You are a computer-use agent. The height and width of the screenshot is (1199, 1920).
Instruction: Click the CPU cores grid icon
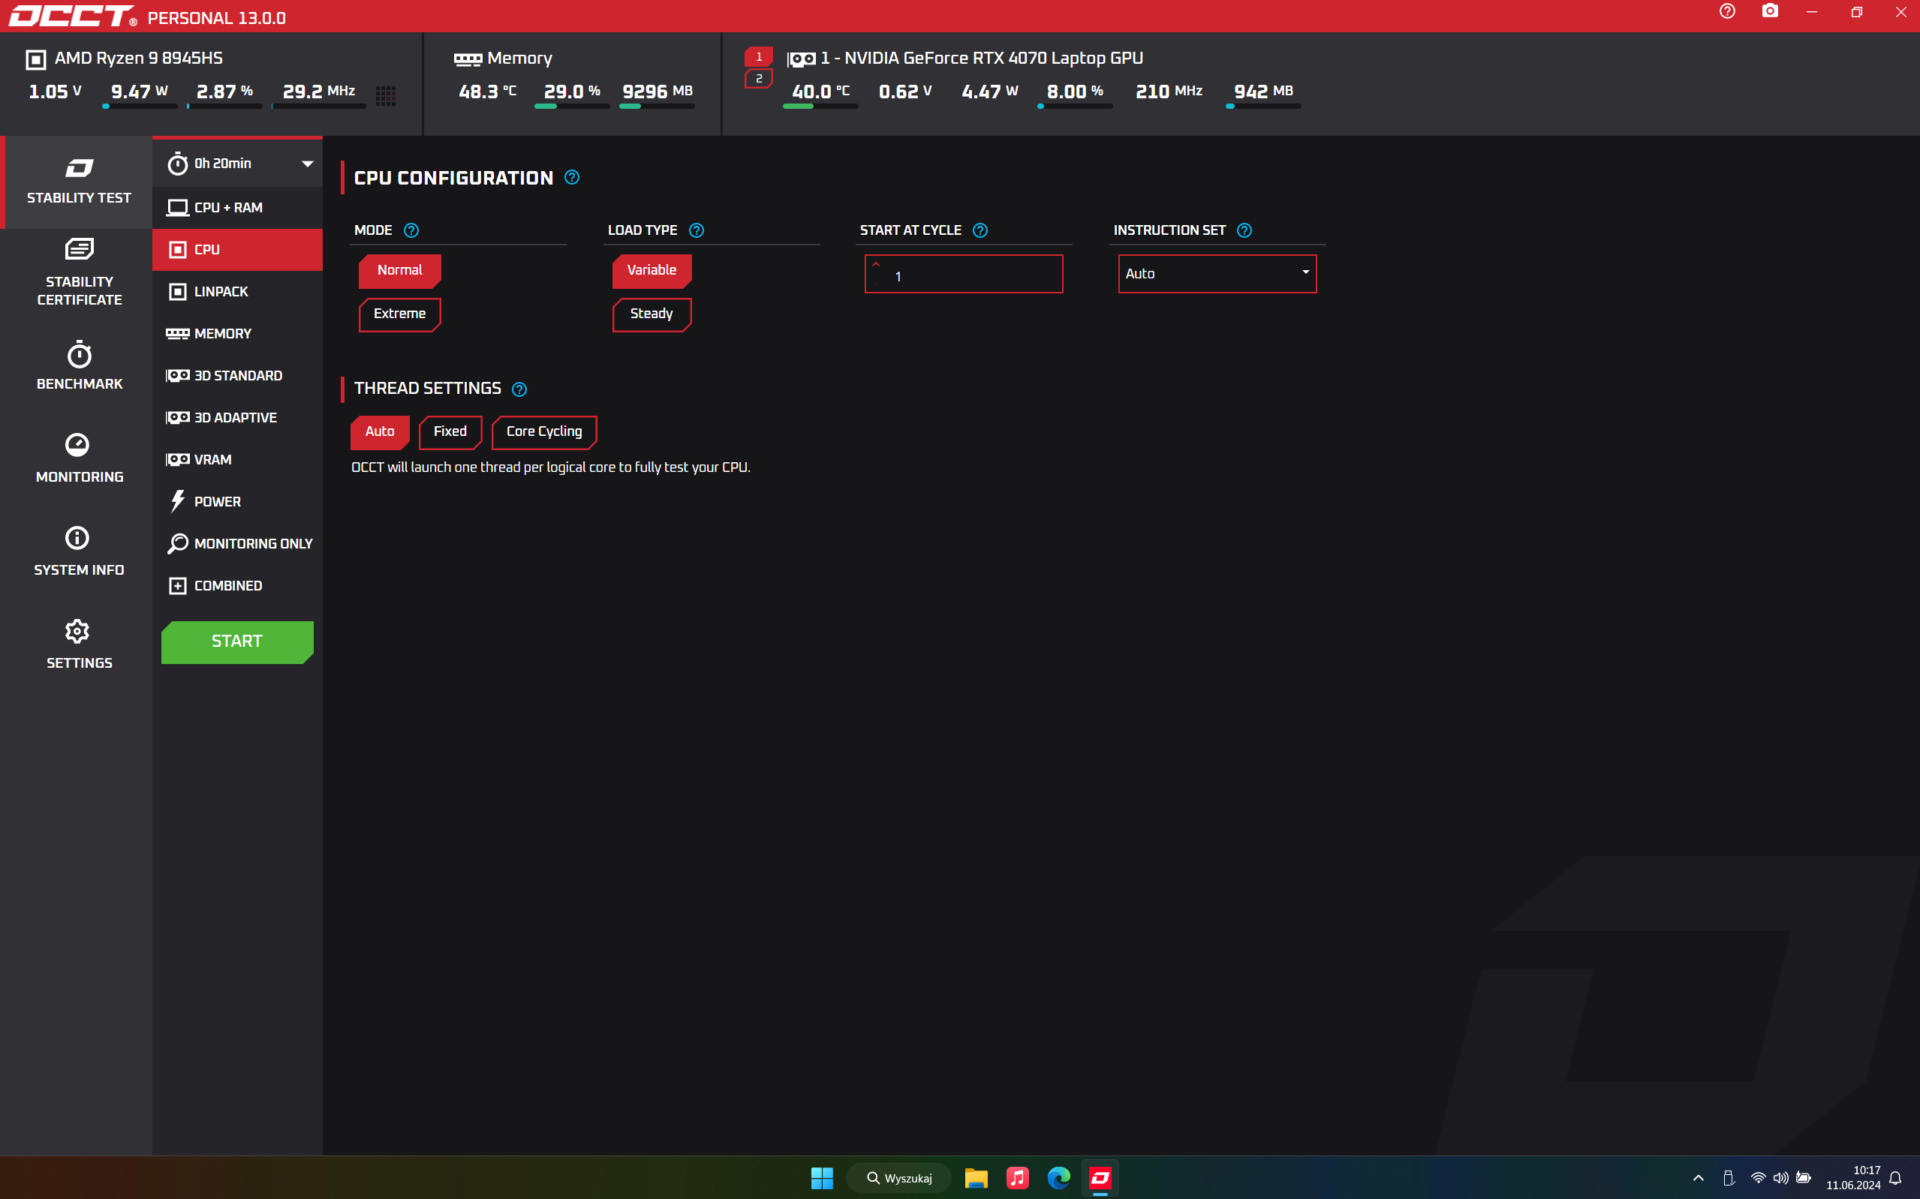[x=386, y=96]
